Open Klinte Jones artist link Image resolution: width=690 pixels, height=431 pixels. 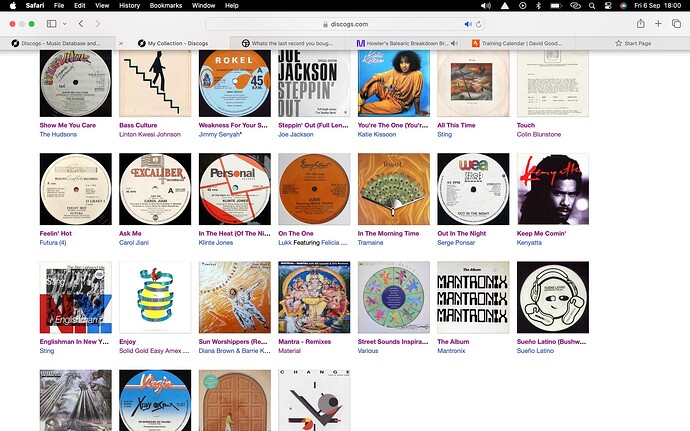point(216,243)
